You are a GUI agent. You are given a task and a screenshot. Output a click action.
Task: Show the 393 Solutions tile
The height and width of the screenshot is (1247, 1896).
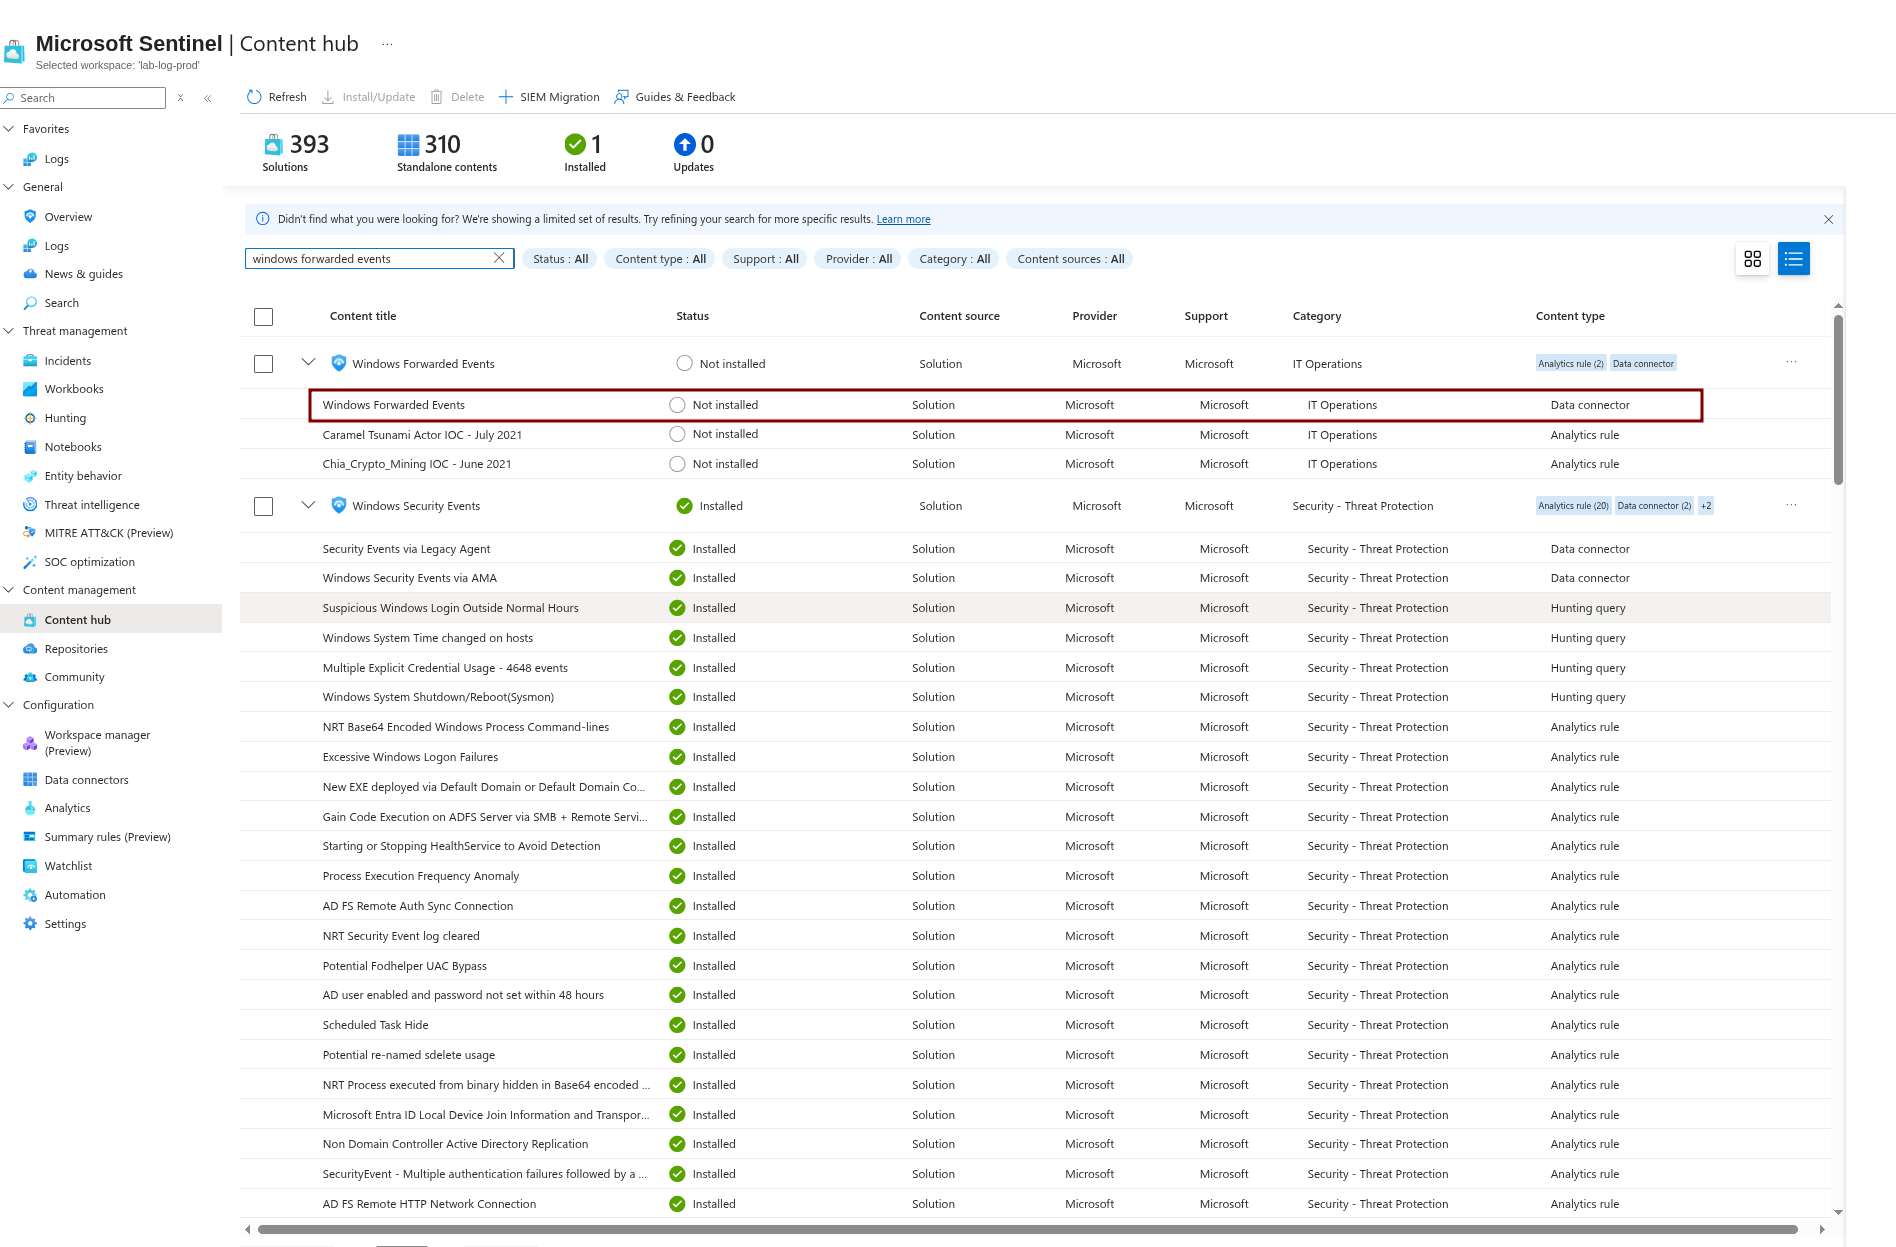(296, 153)
